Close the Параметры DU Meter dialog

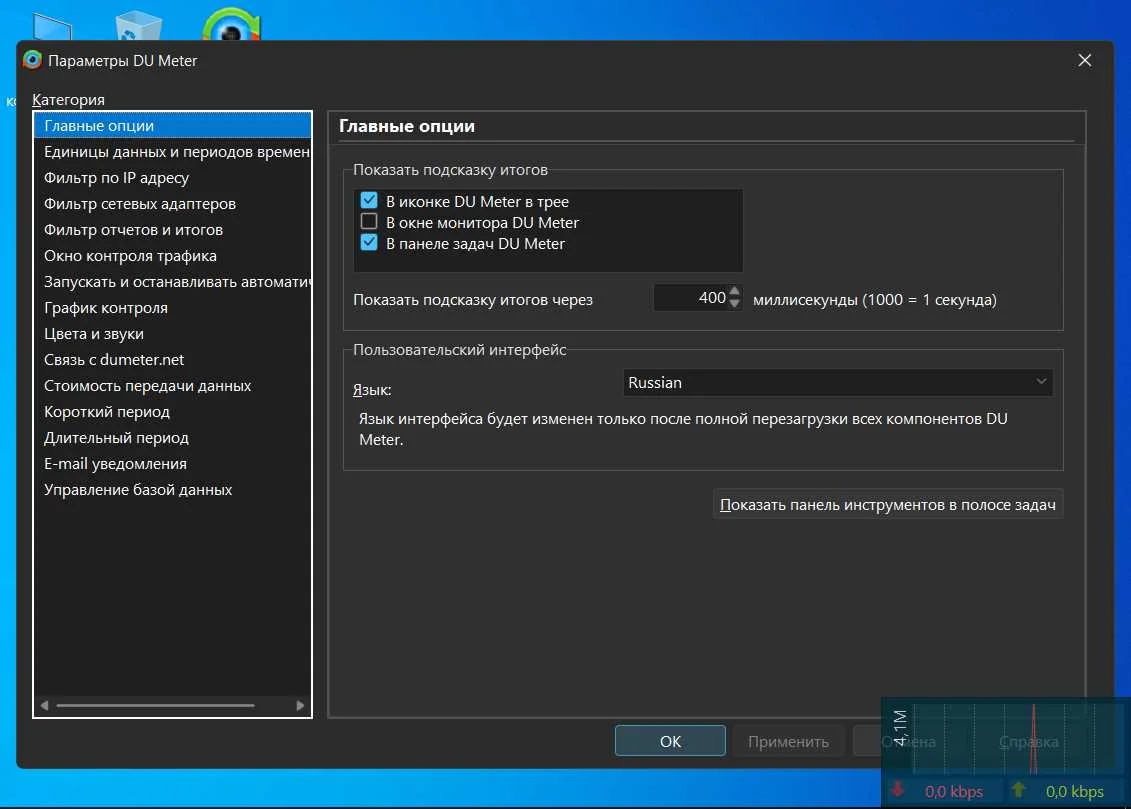1084,60
